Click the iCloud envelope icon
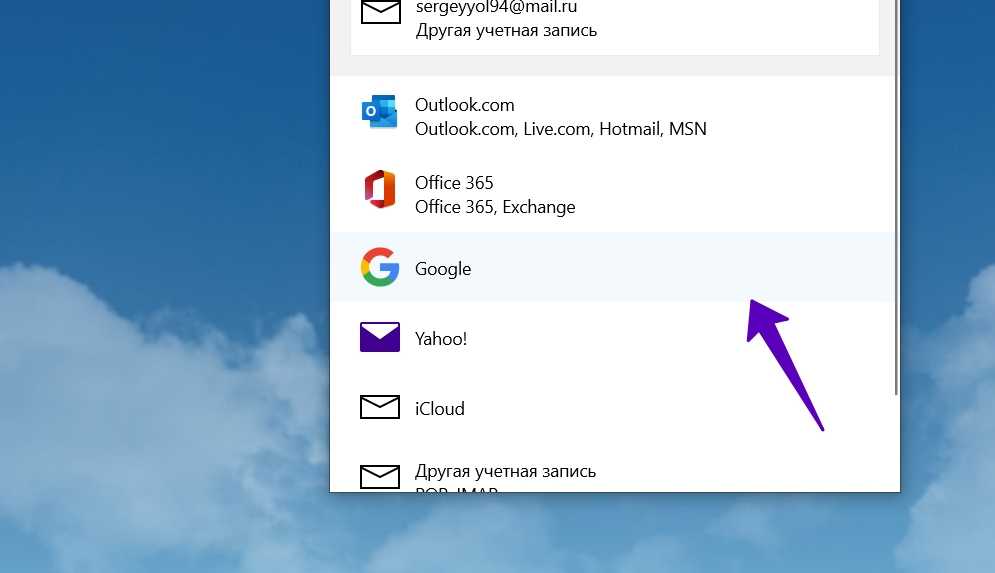The height and width of the screenshot is (573, 995). pyautogui.click(x=379, y=408)
